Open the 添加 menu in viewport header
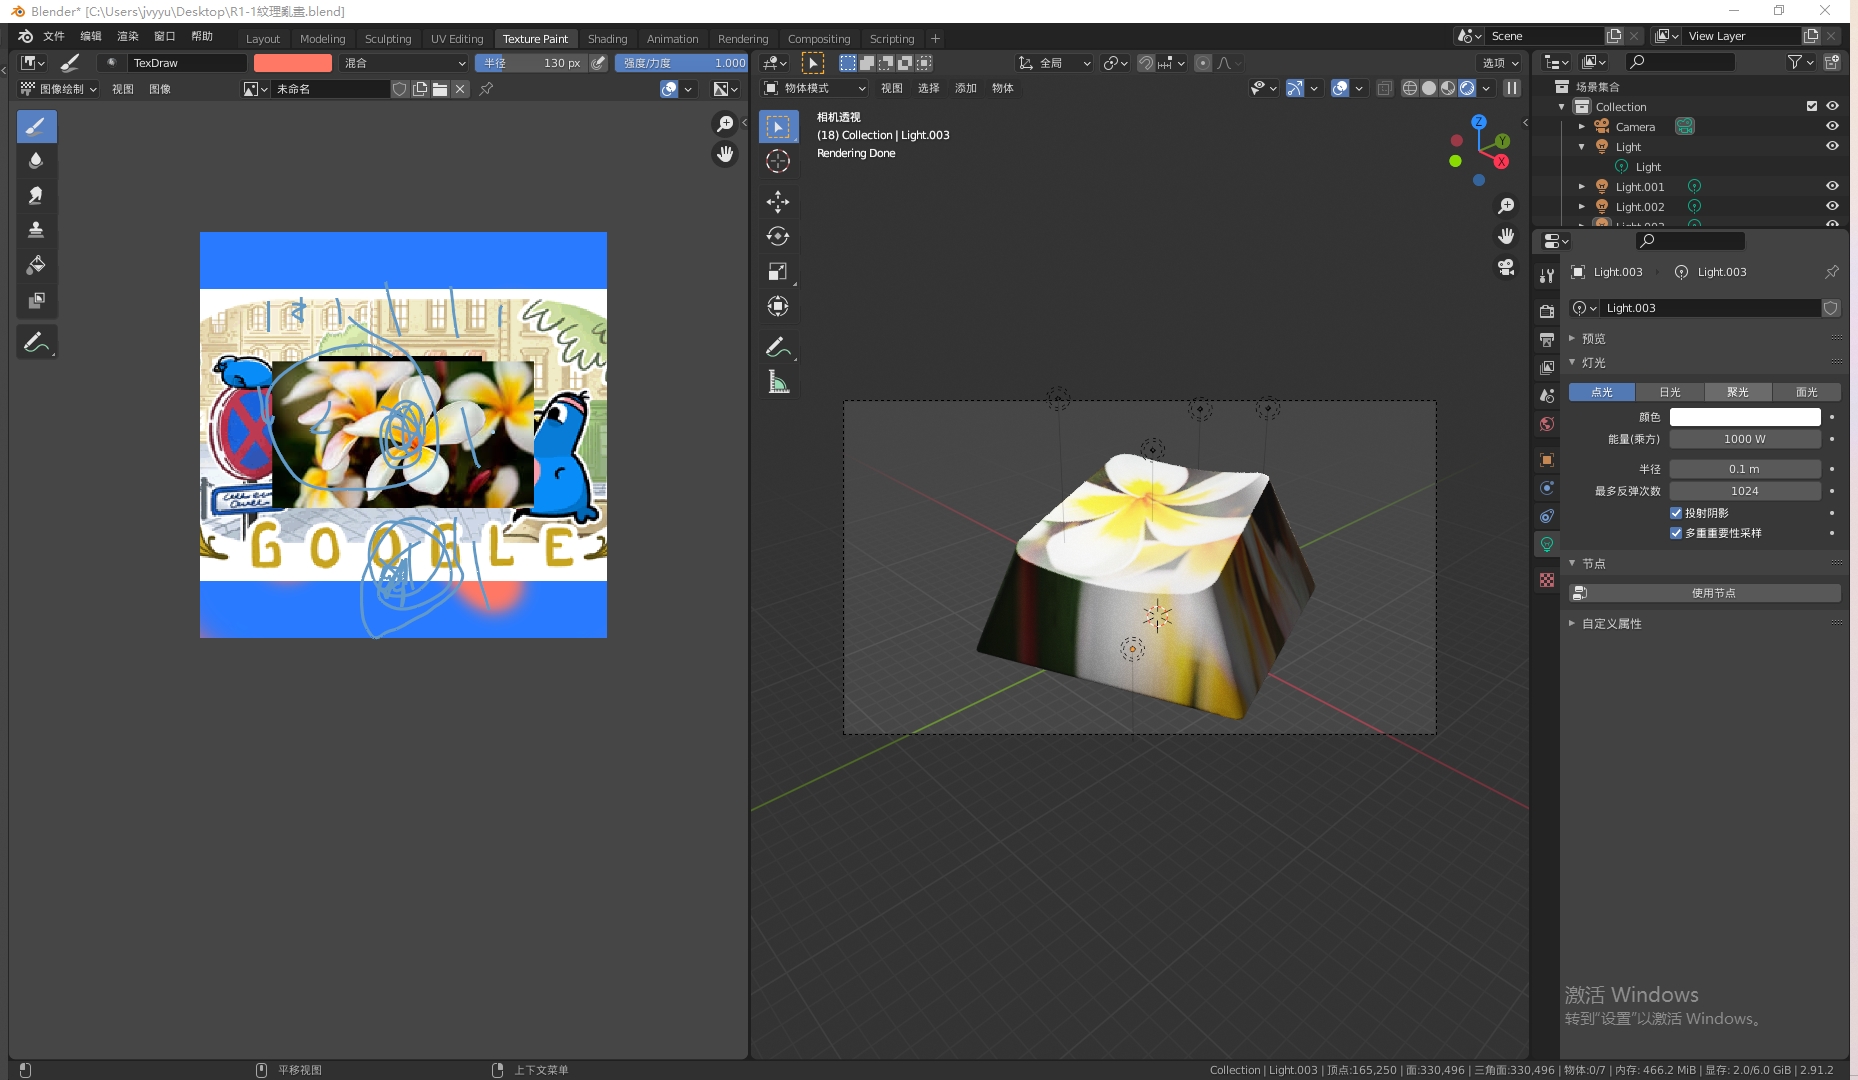This screenshot has width=1858, height=1080. (x=965, y=88)
